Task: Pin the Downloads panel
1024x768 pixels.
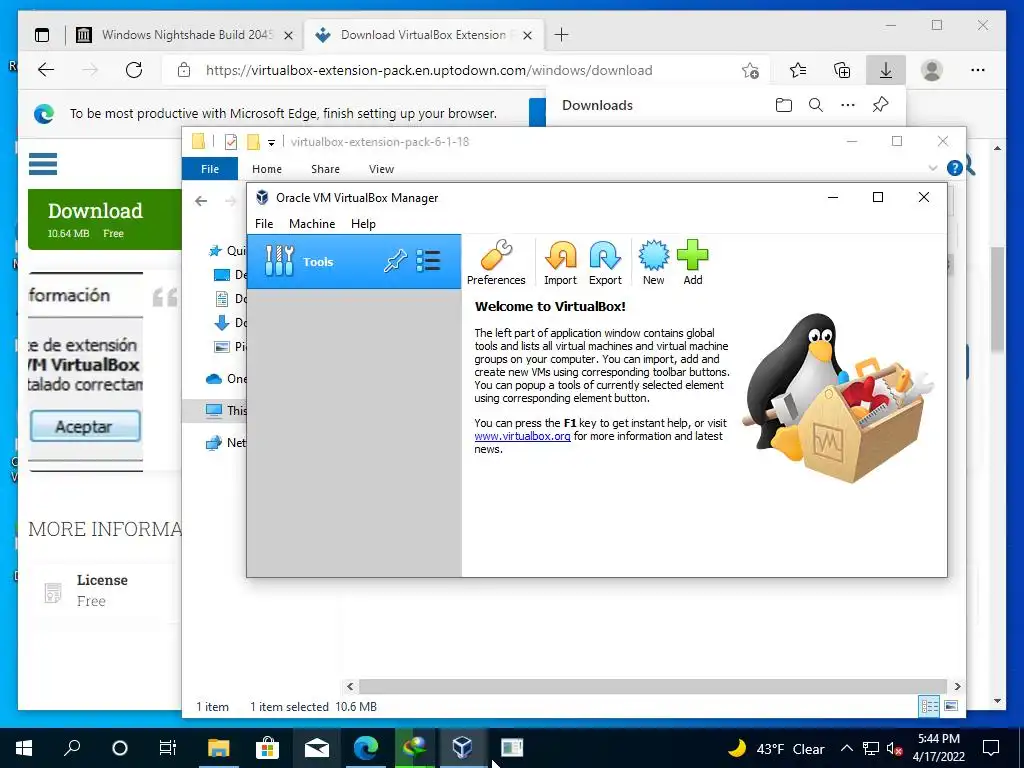Action: pos(880,104)
